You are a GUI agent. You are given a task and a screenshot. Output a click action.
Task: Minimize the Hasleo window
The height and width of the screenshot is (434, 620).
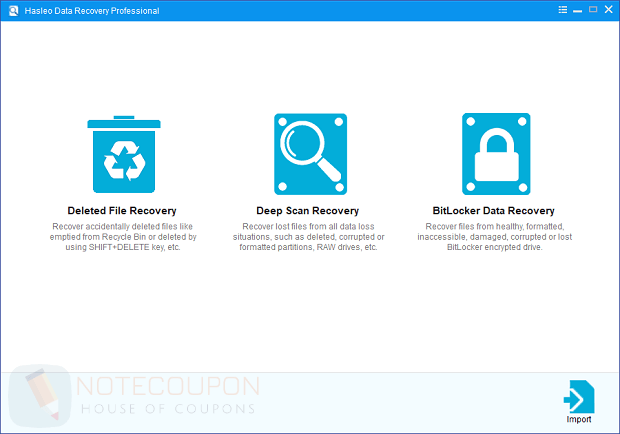577,10
